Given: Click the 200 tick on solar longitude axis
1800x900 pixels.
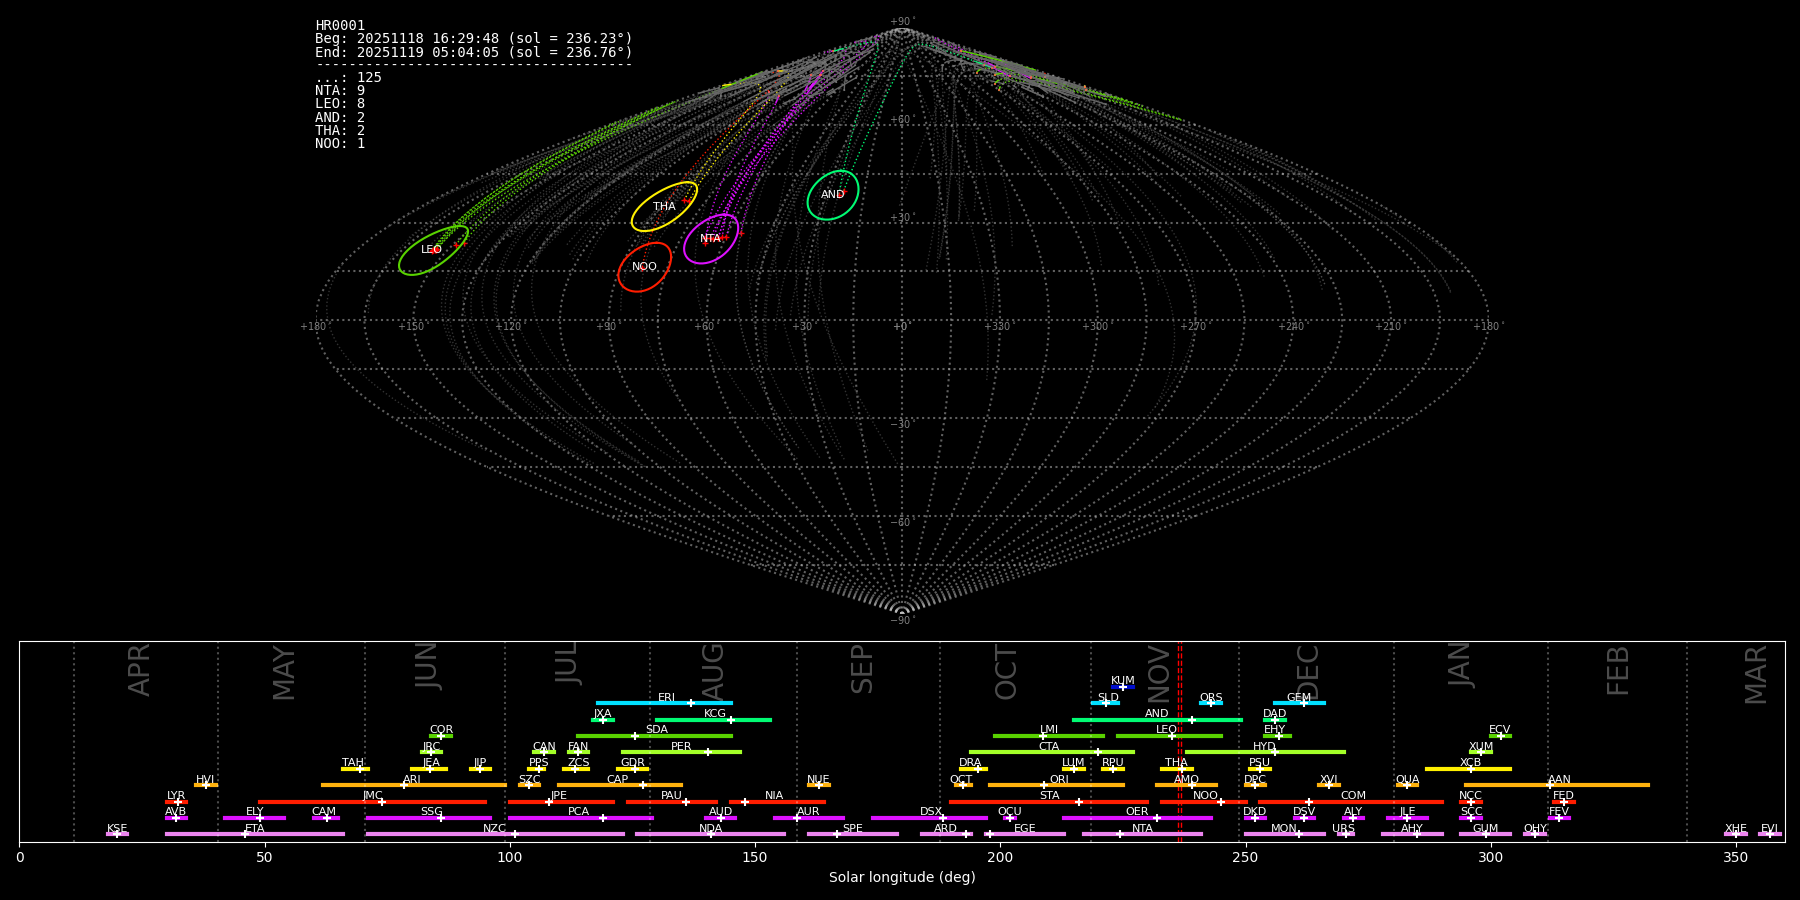Looking at the screenshot, I should coord(1000,857).
